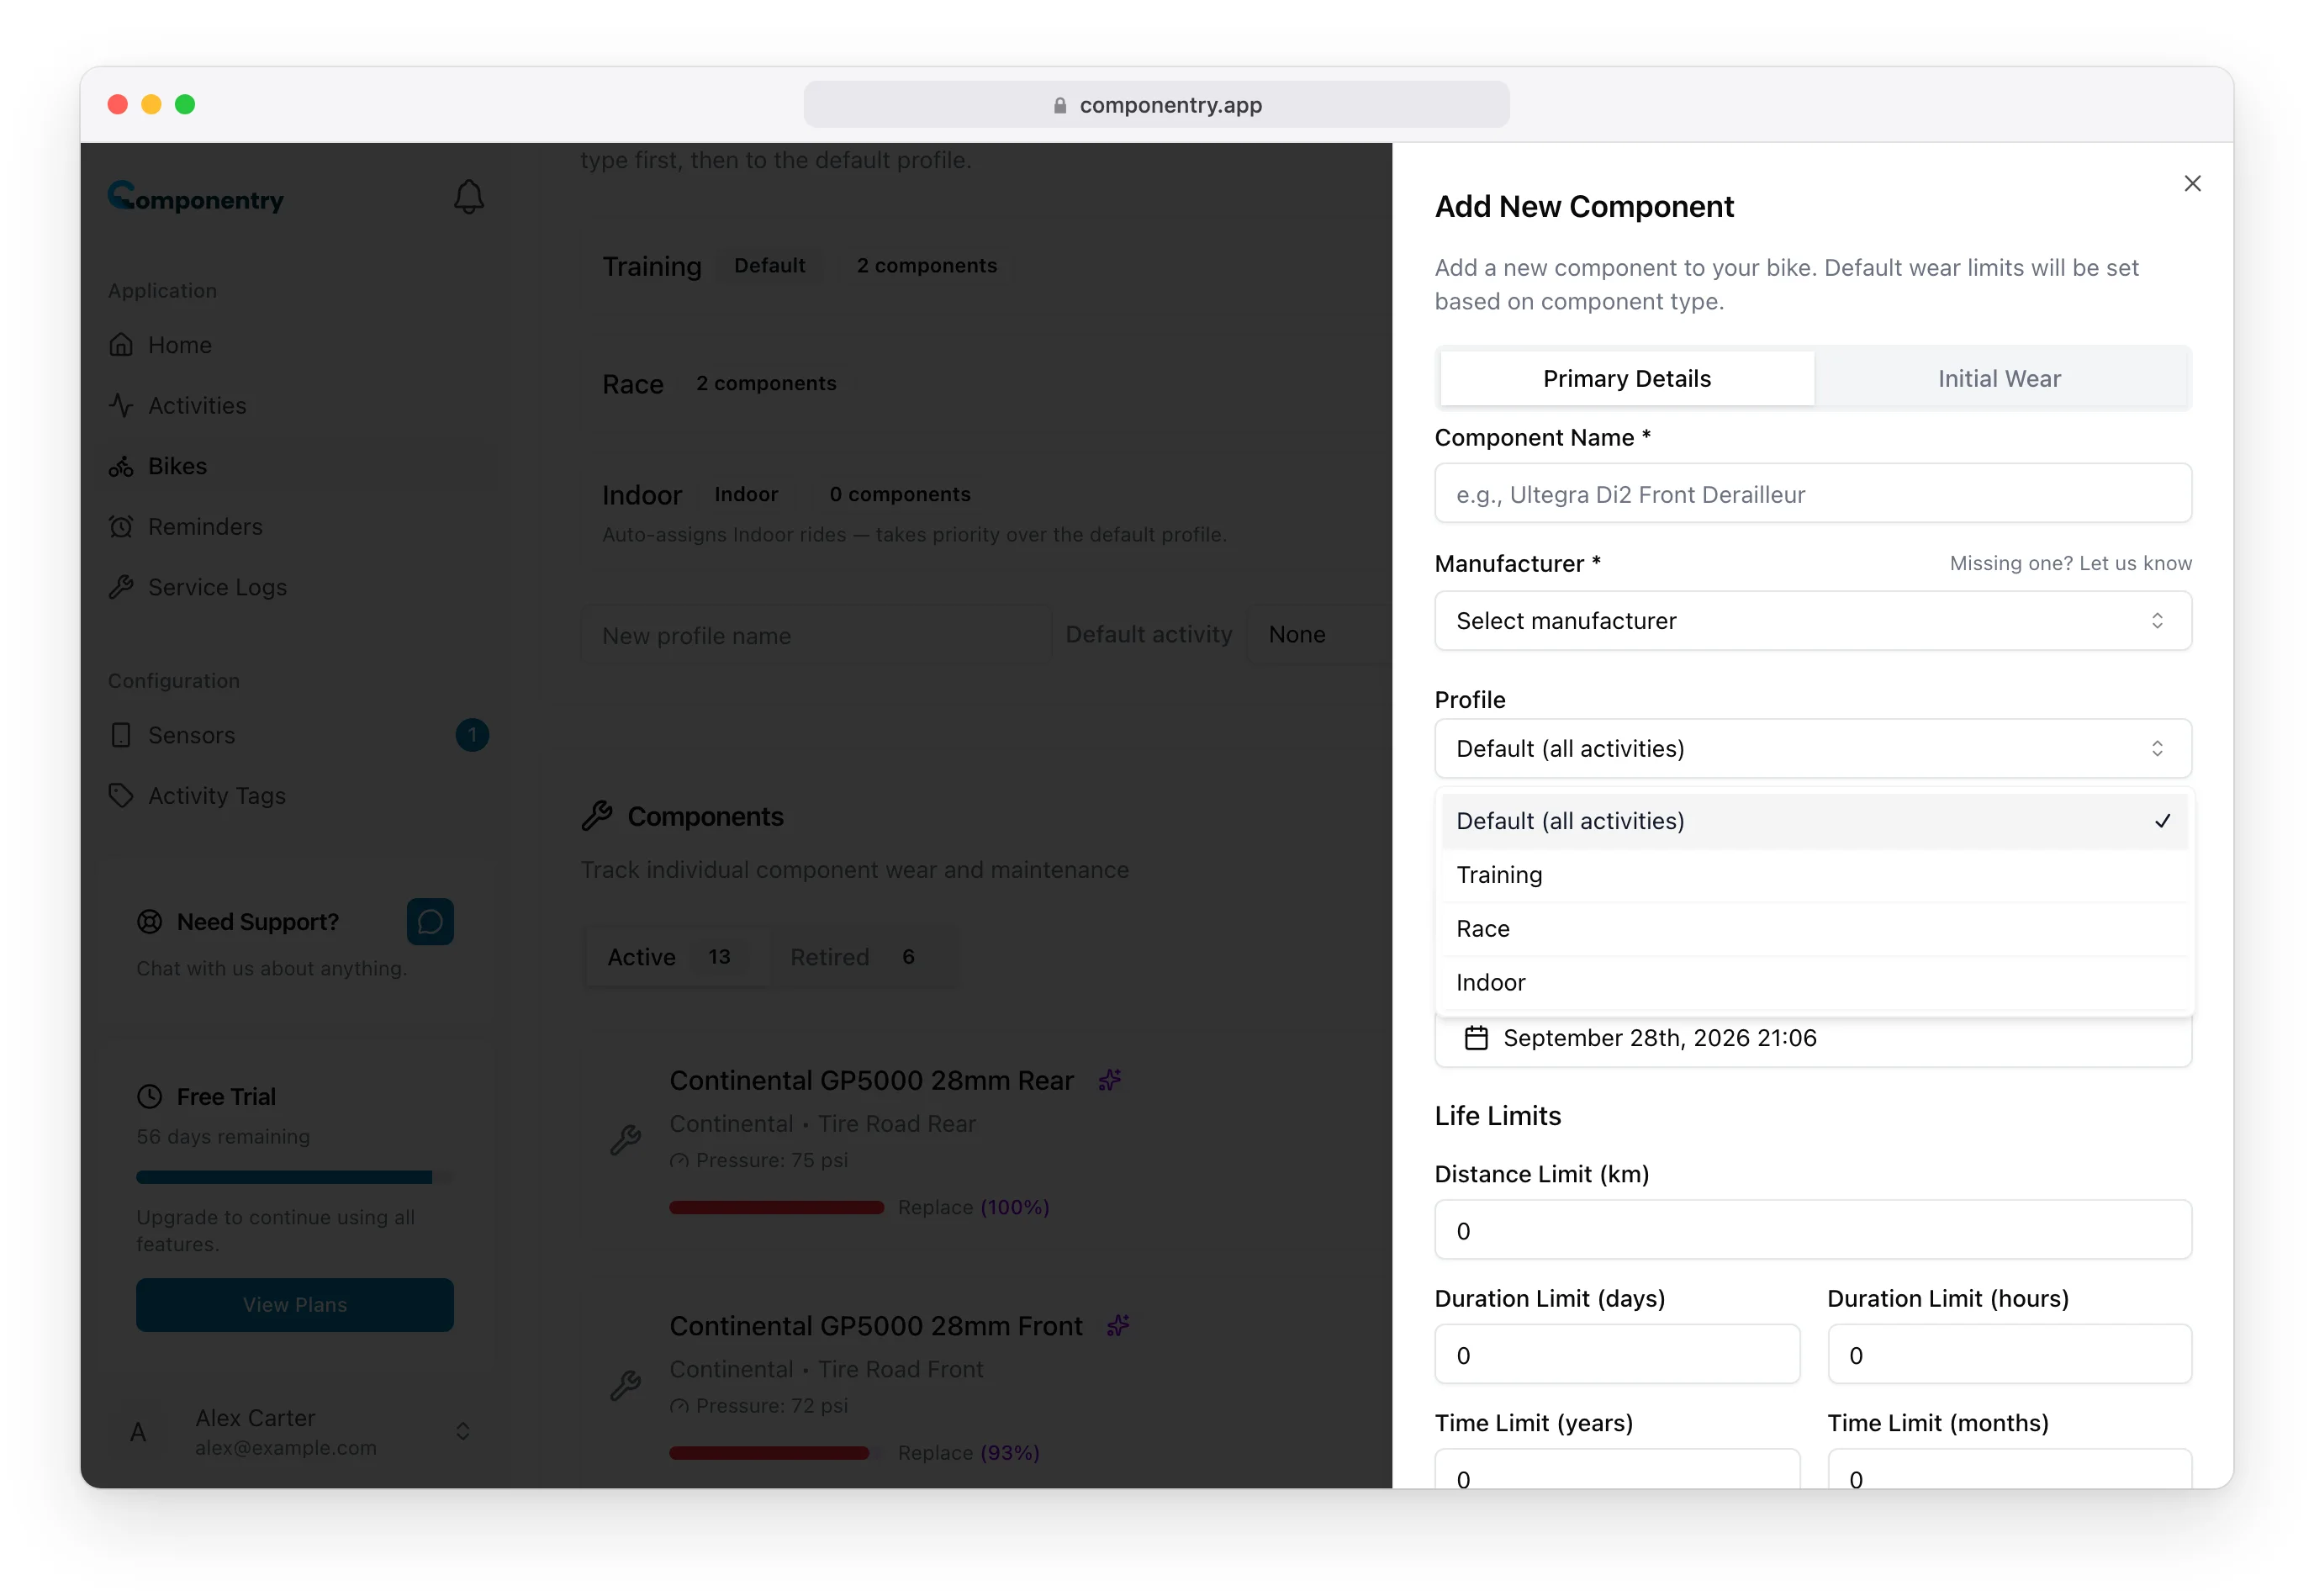Start a support chat with the chat bubble icon
This screenshot has height=1596, width=2314.
(430, 921)
